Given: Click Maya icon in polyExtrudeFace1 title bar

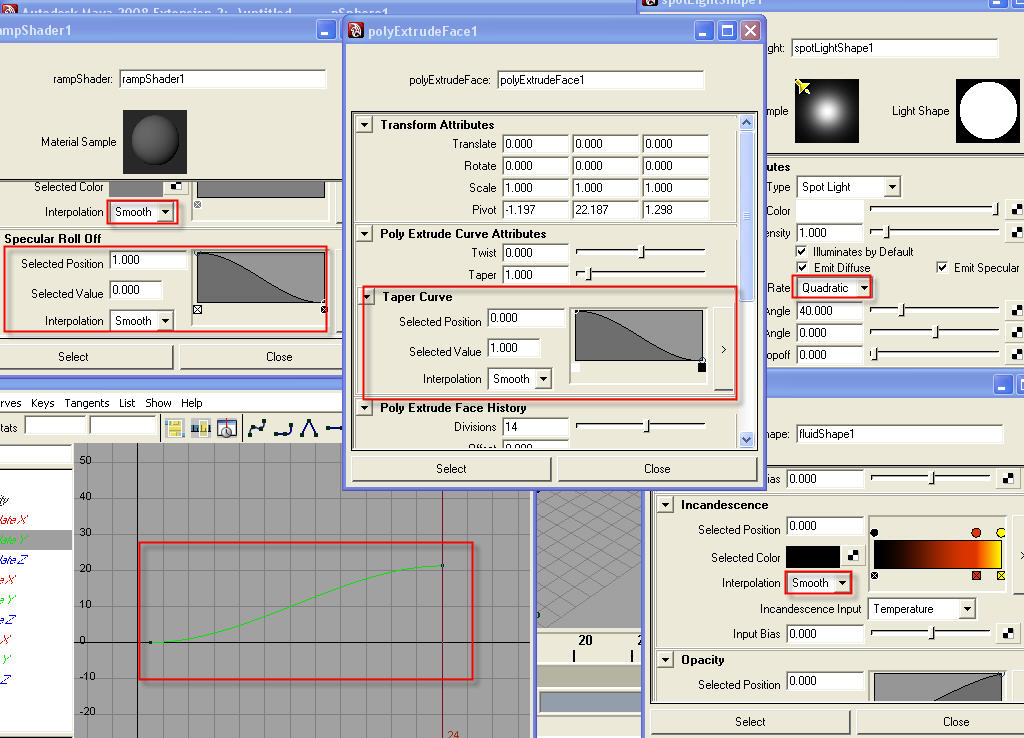Looking at the screenshot, I should coord(355,31).
